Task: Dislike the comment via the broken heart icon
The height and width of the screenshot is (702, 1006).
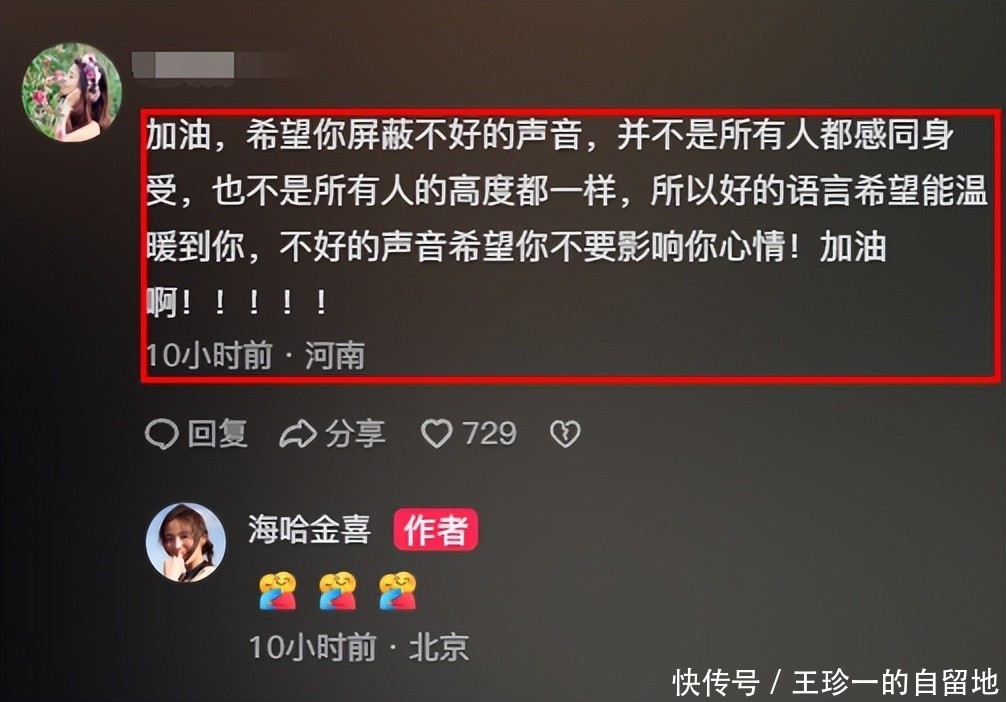Action: tap(565, 434)
